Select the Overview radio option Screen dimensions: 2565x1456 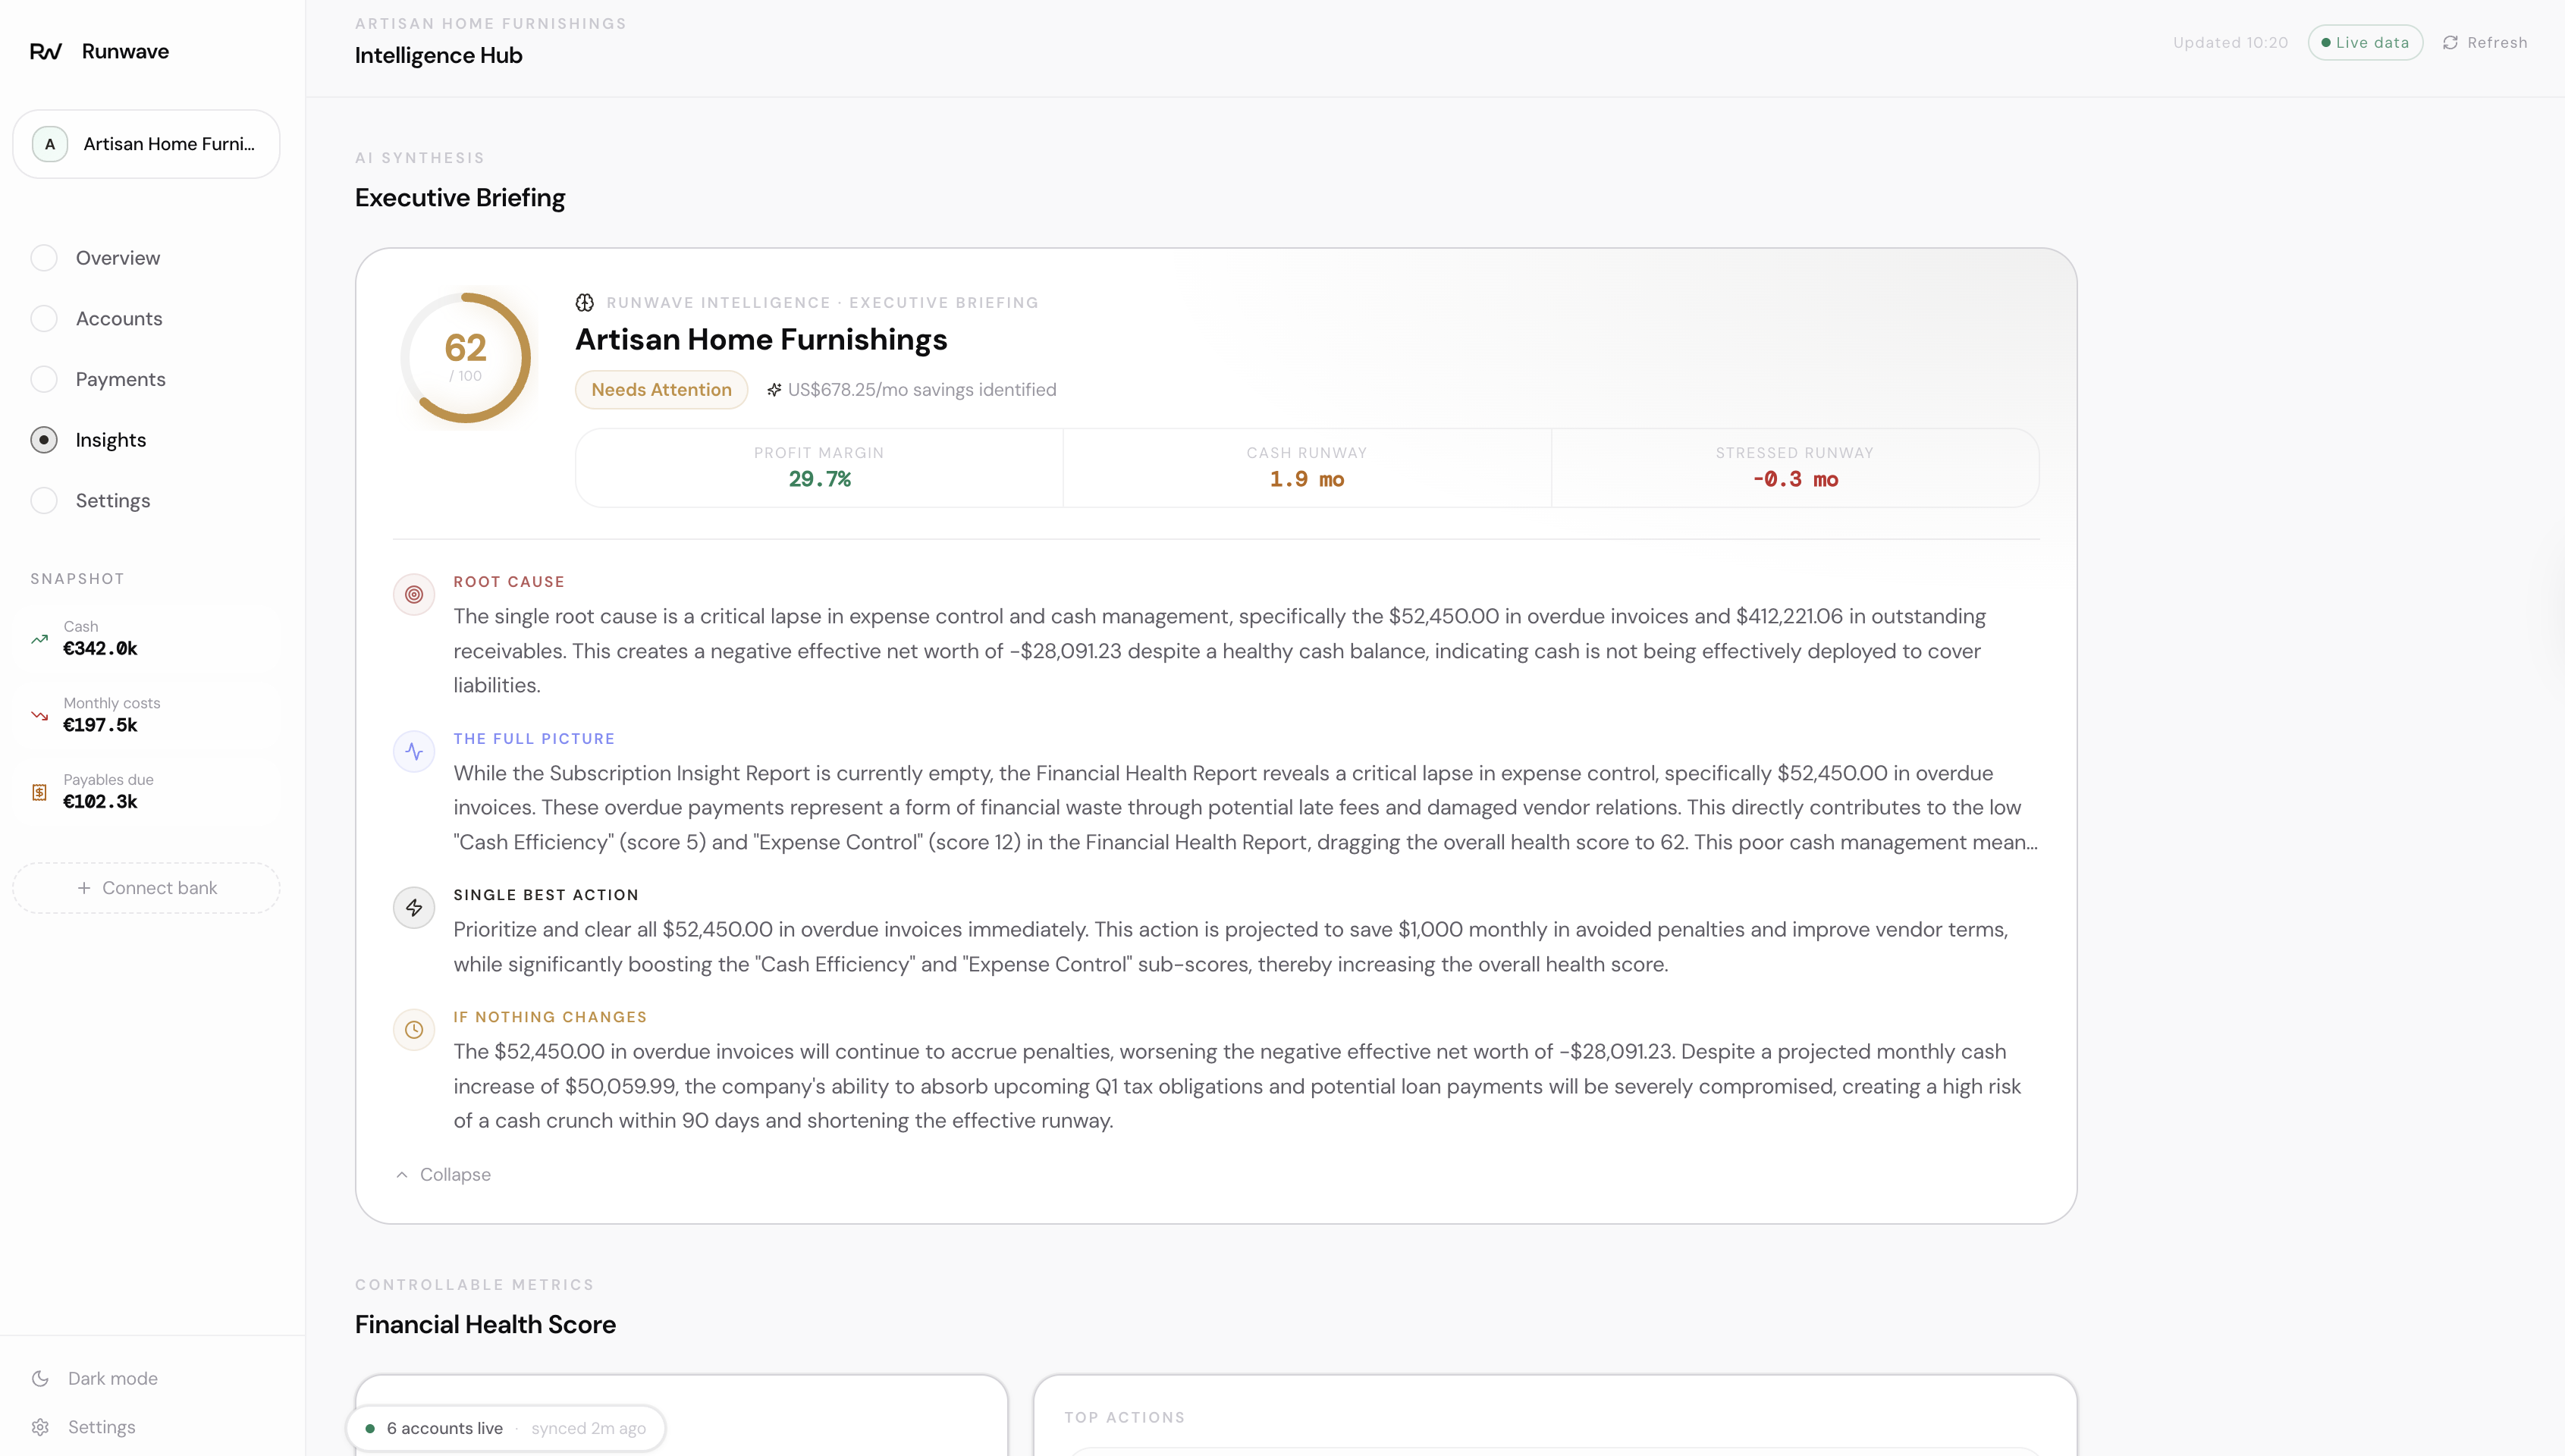click(44, 258)
